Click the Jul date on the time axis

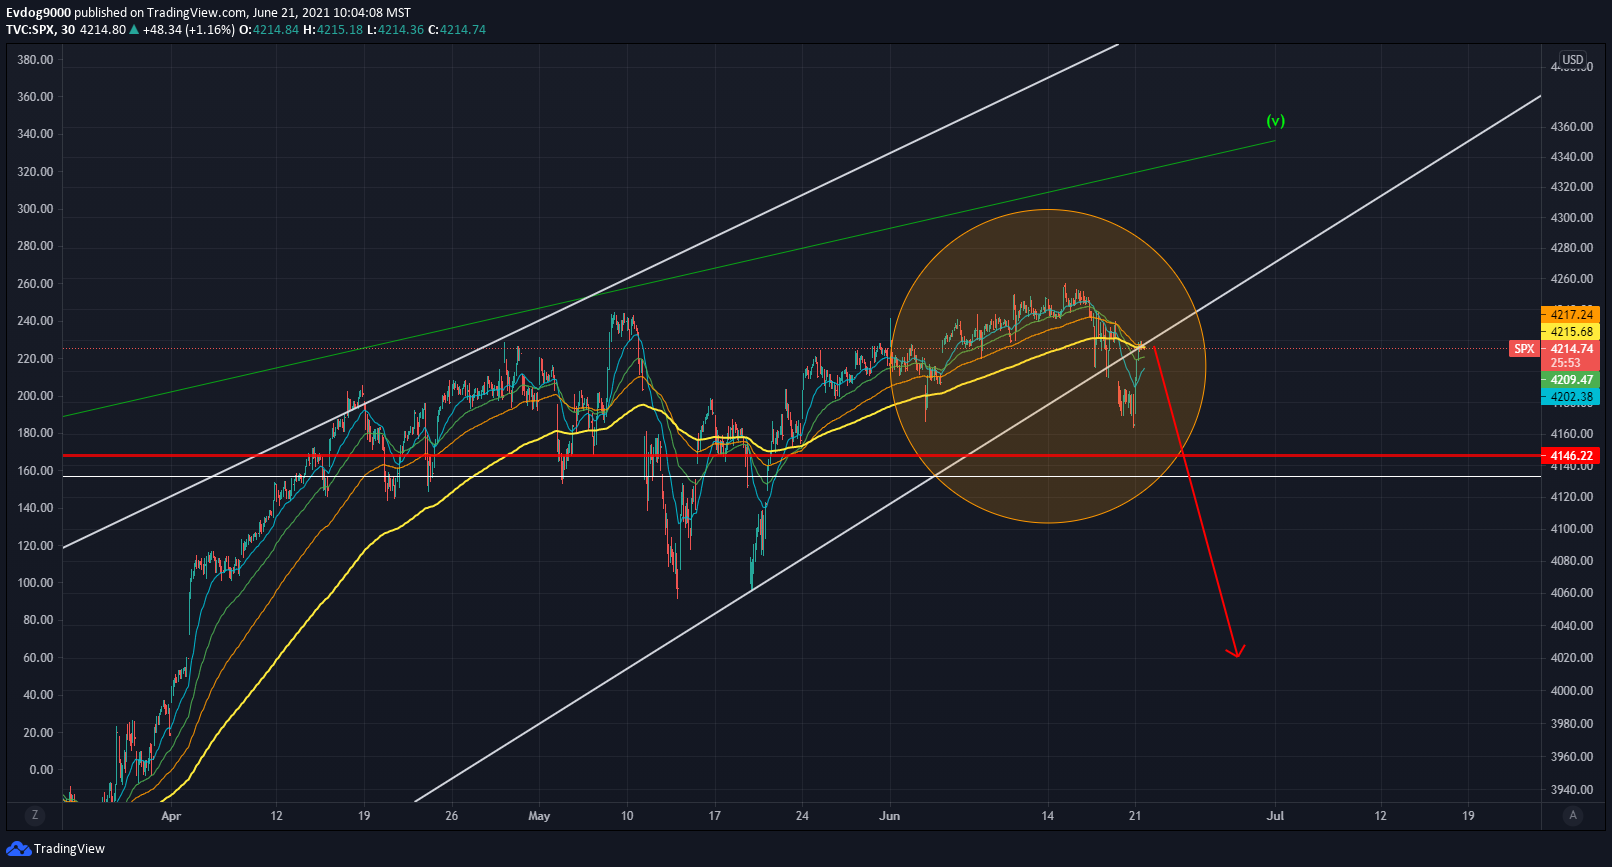(1275, 816)
